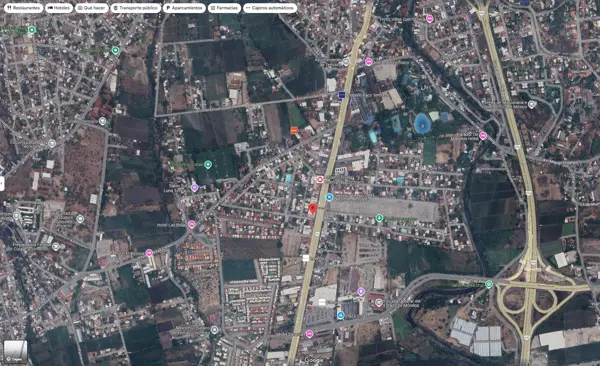600x366 pixels.
Task: Click the purple pin near Hotel Las Brisas
Action: point(194,188)
